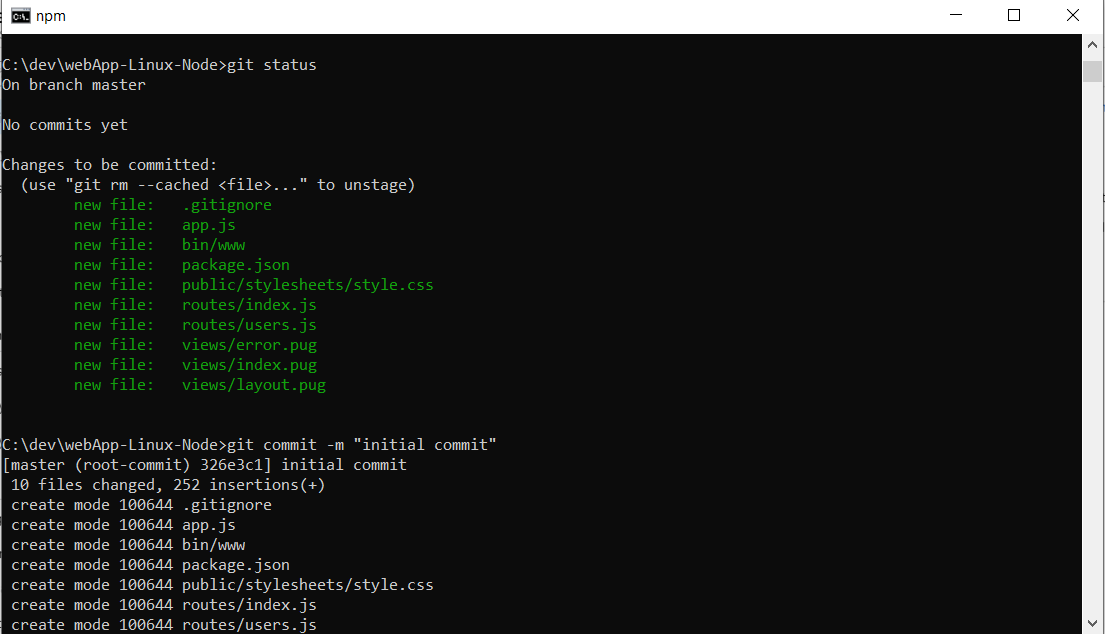This screenshot has height=634, width=1105.
Task: Select the package.json new file entry
Action: (236, 264)
